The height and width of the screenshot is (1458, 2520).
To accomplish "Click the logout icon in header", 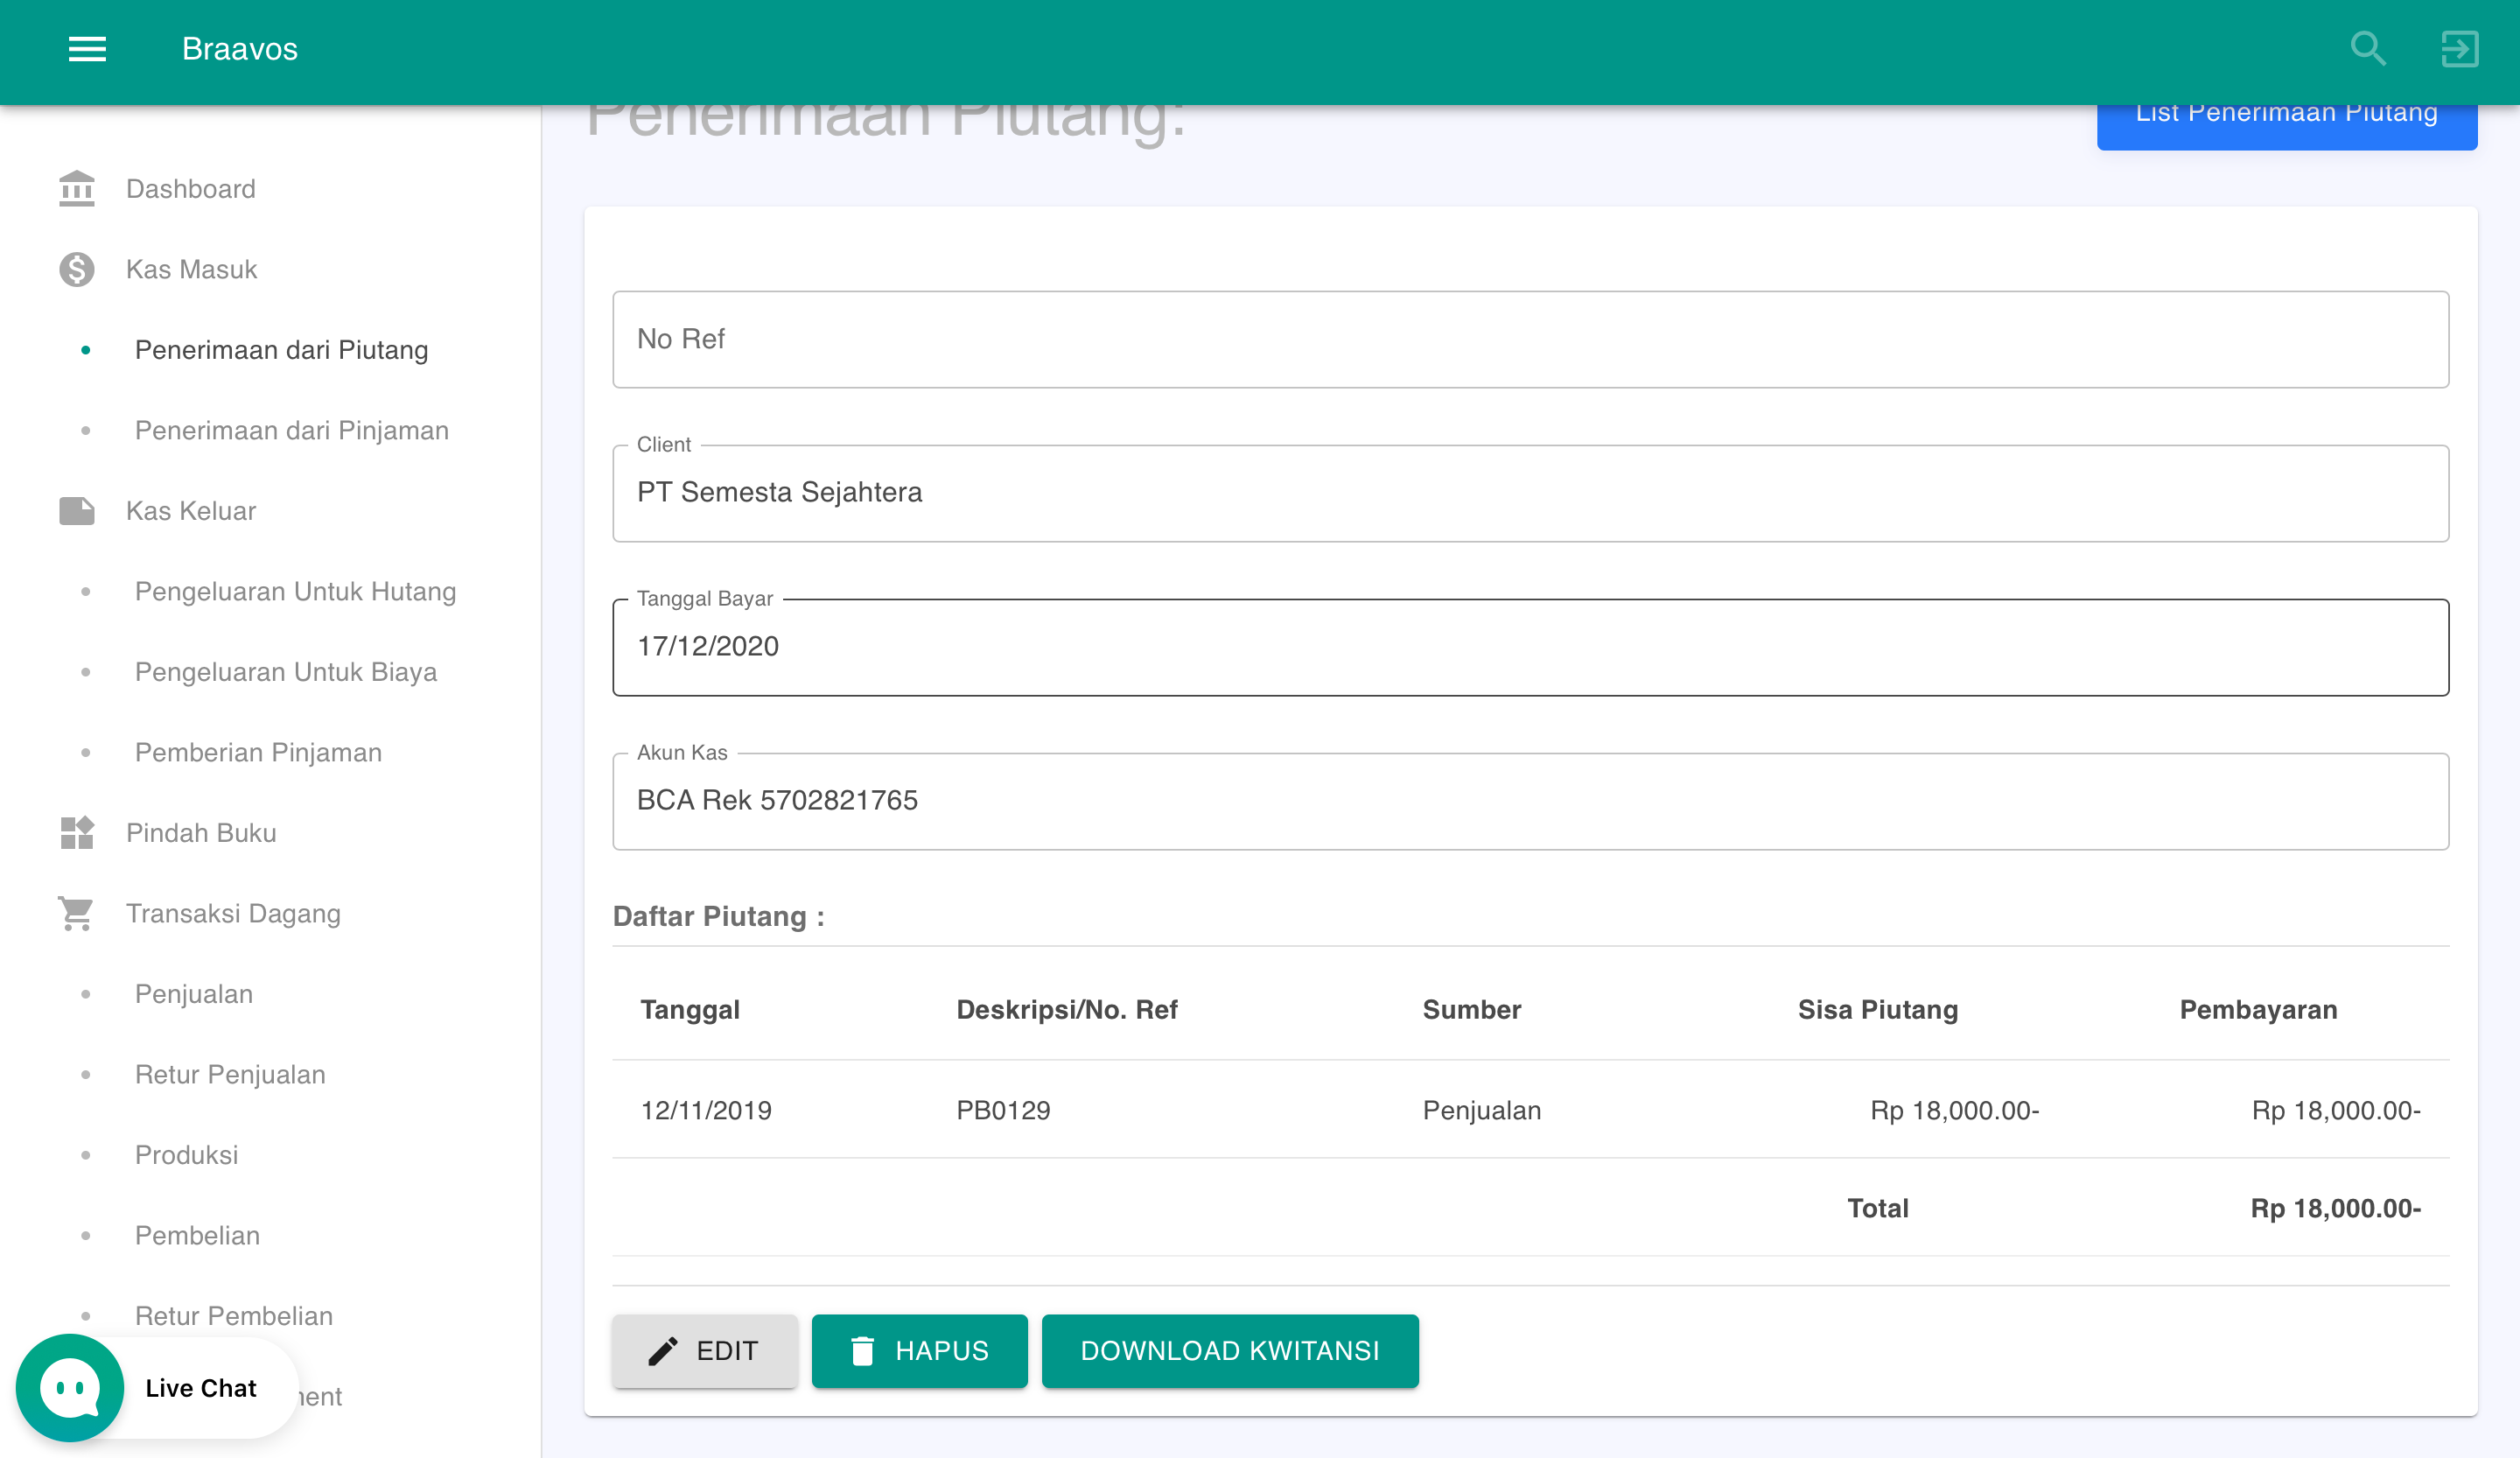I will [2458, 48].
